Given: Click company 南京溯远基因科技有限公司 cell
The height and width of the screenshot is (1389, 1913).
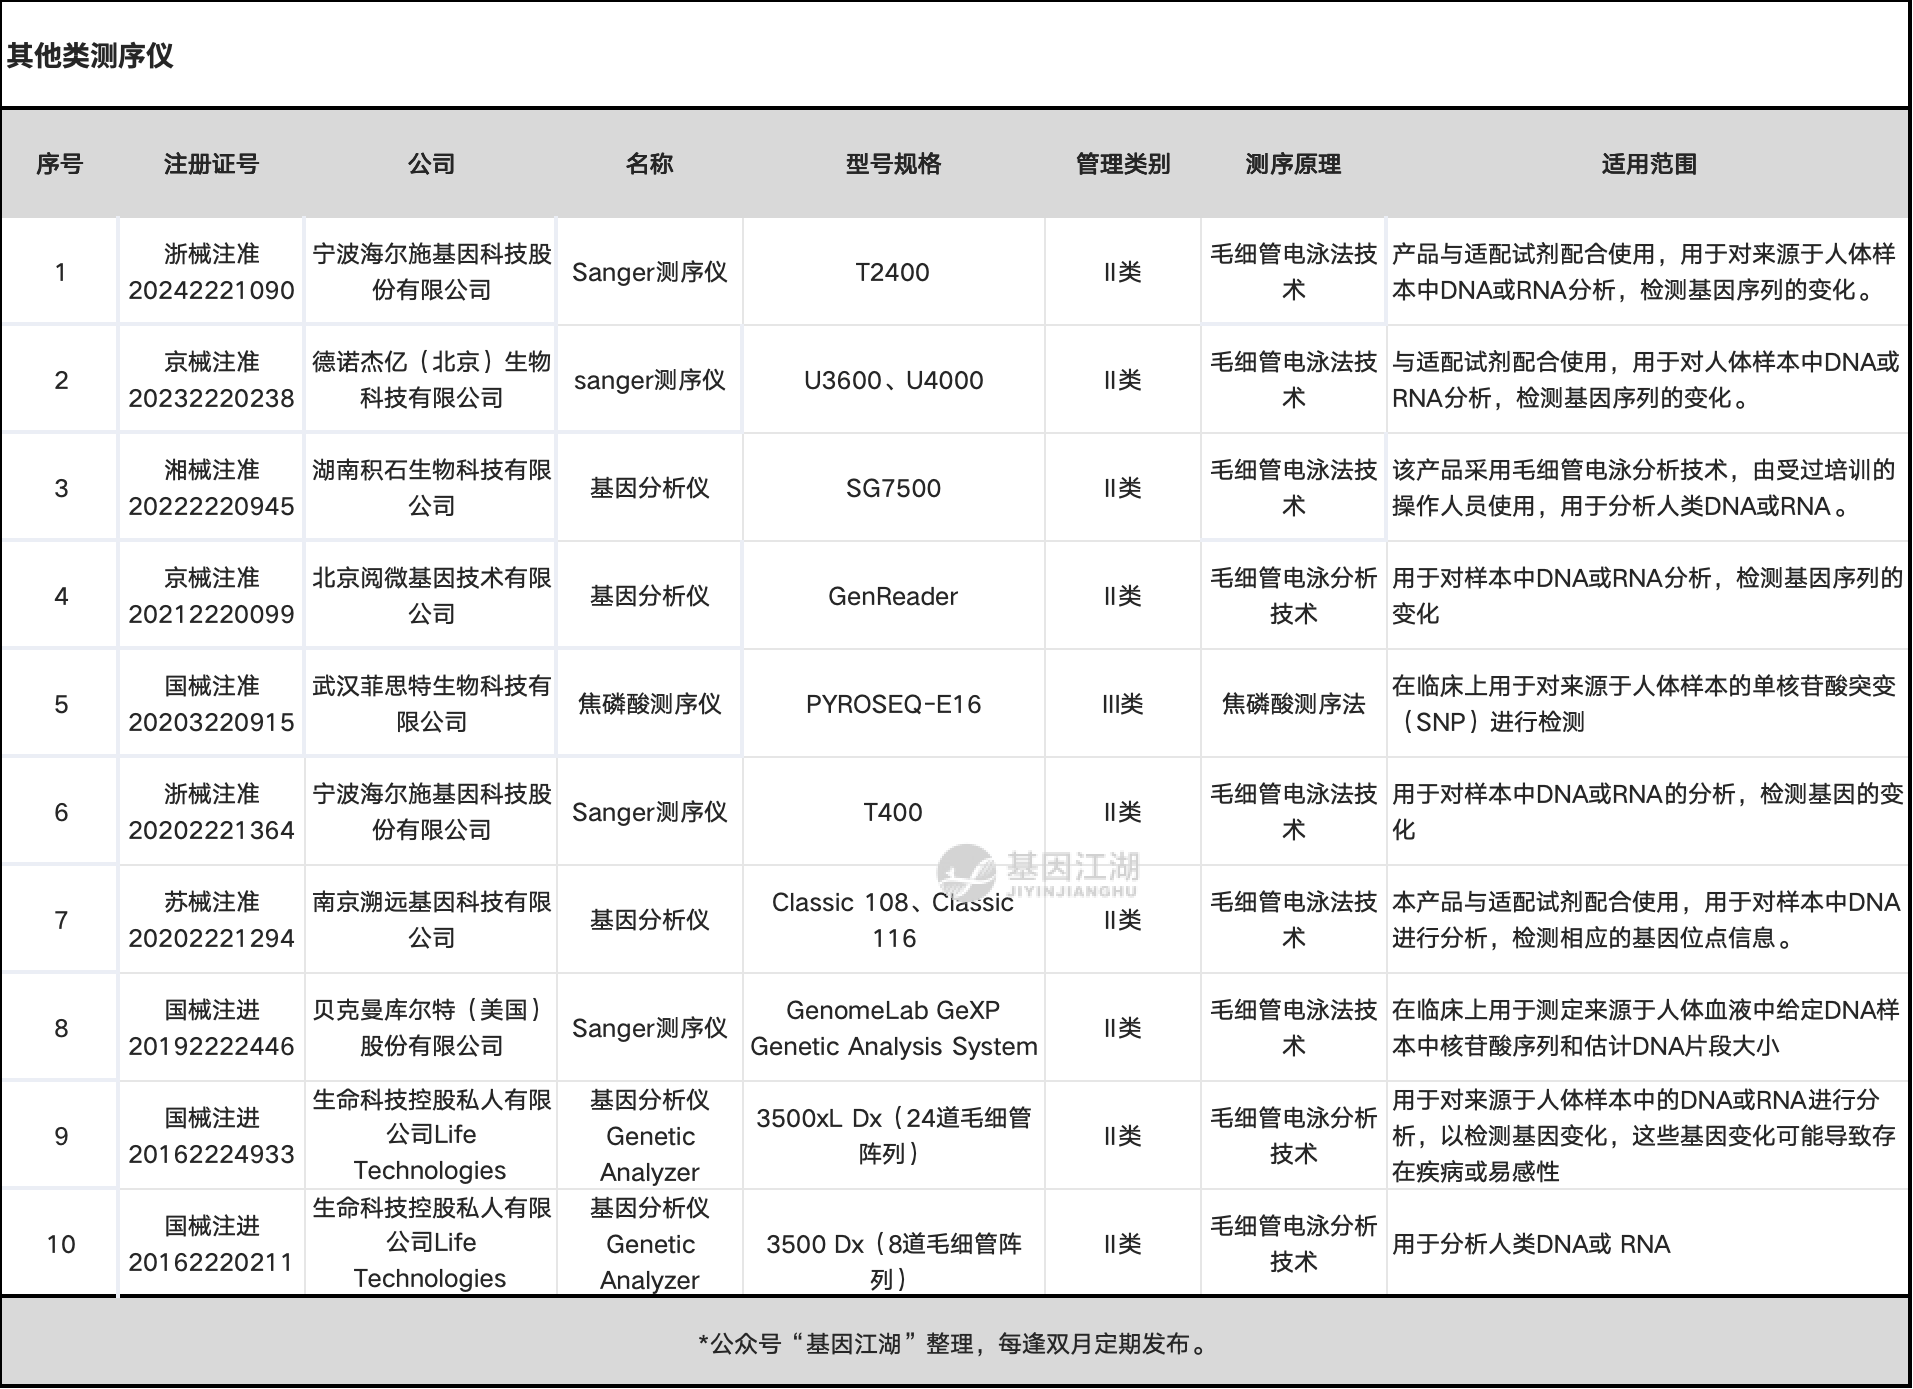Looking at the screenshot, I should [431, 920].
